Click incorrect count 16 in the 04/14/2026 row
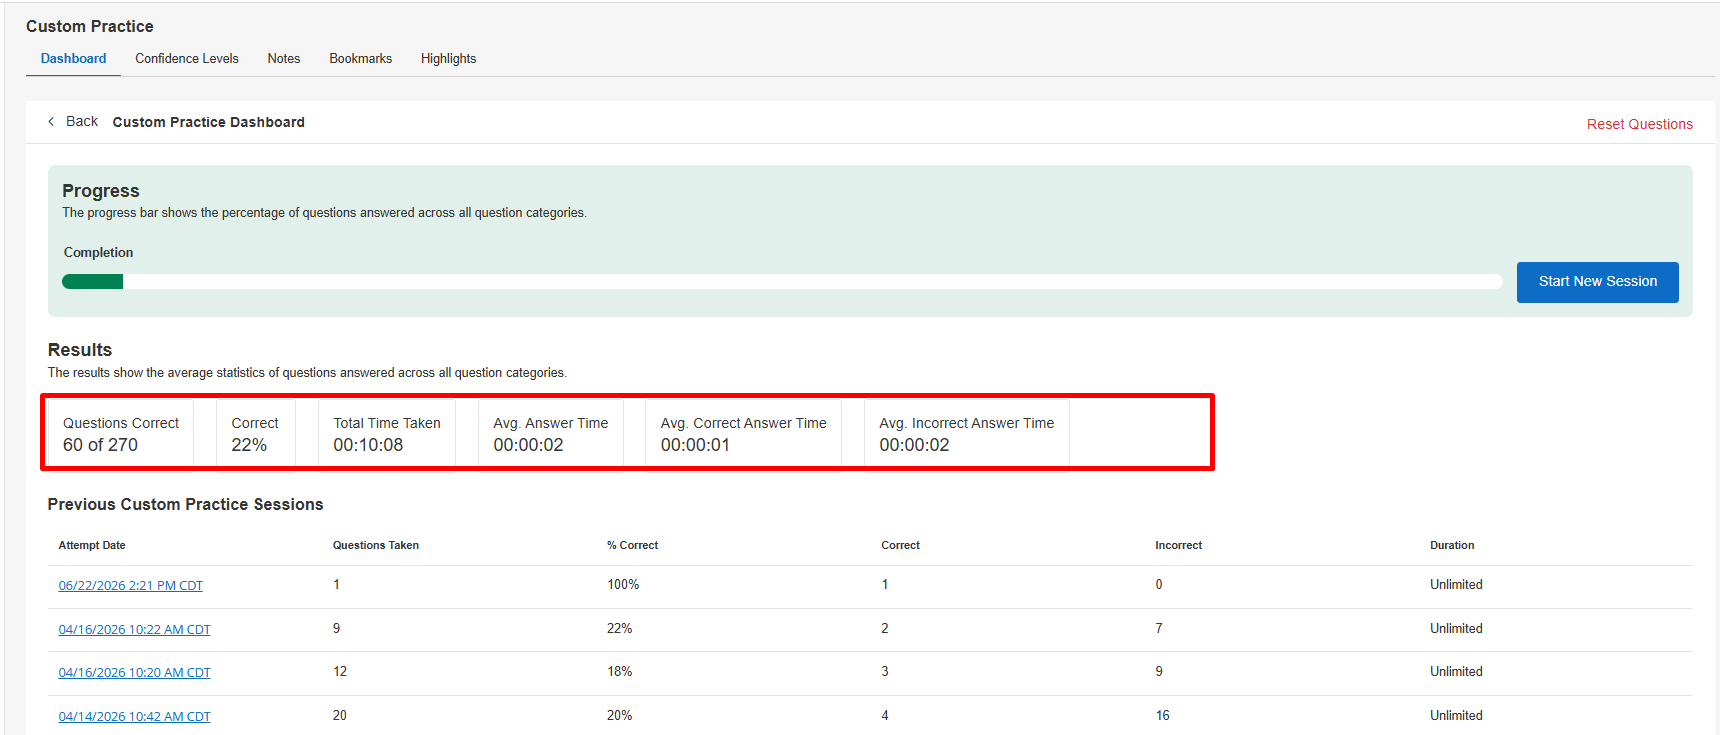 click(x=1162, y=716)
